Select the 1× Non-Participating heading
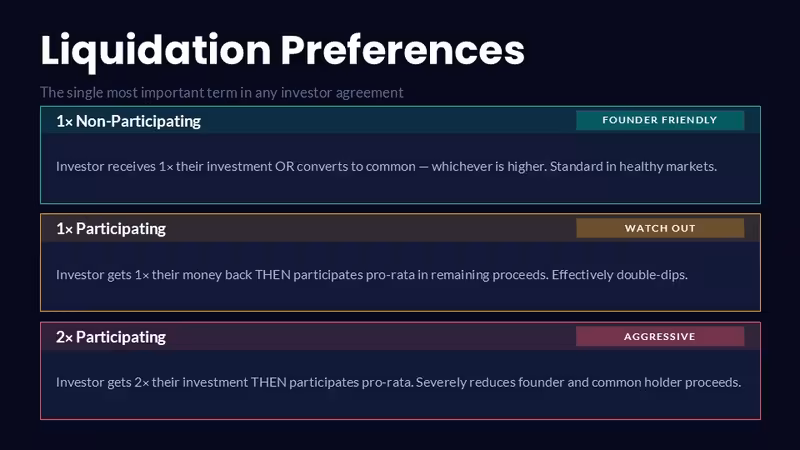This screenshot has height=450, width=800. pos(128,121)
